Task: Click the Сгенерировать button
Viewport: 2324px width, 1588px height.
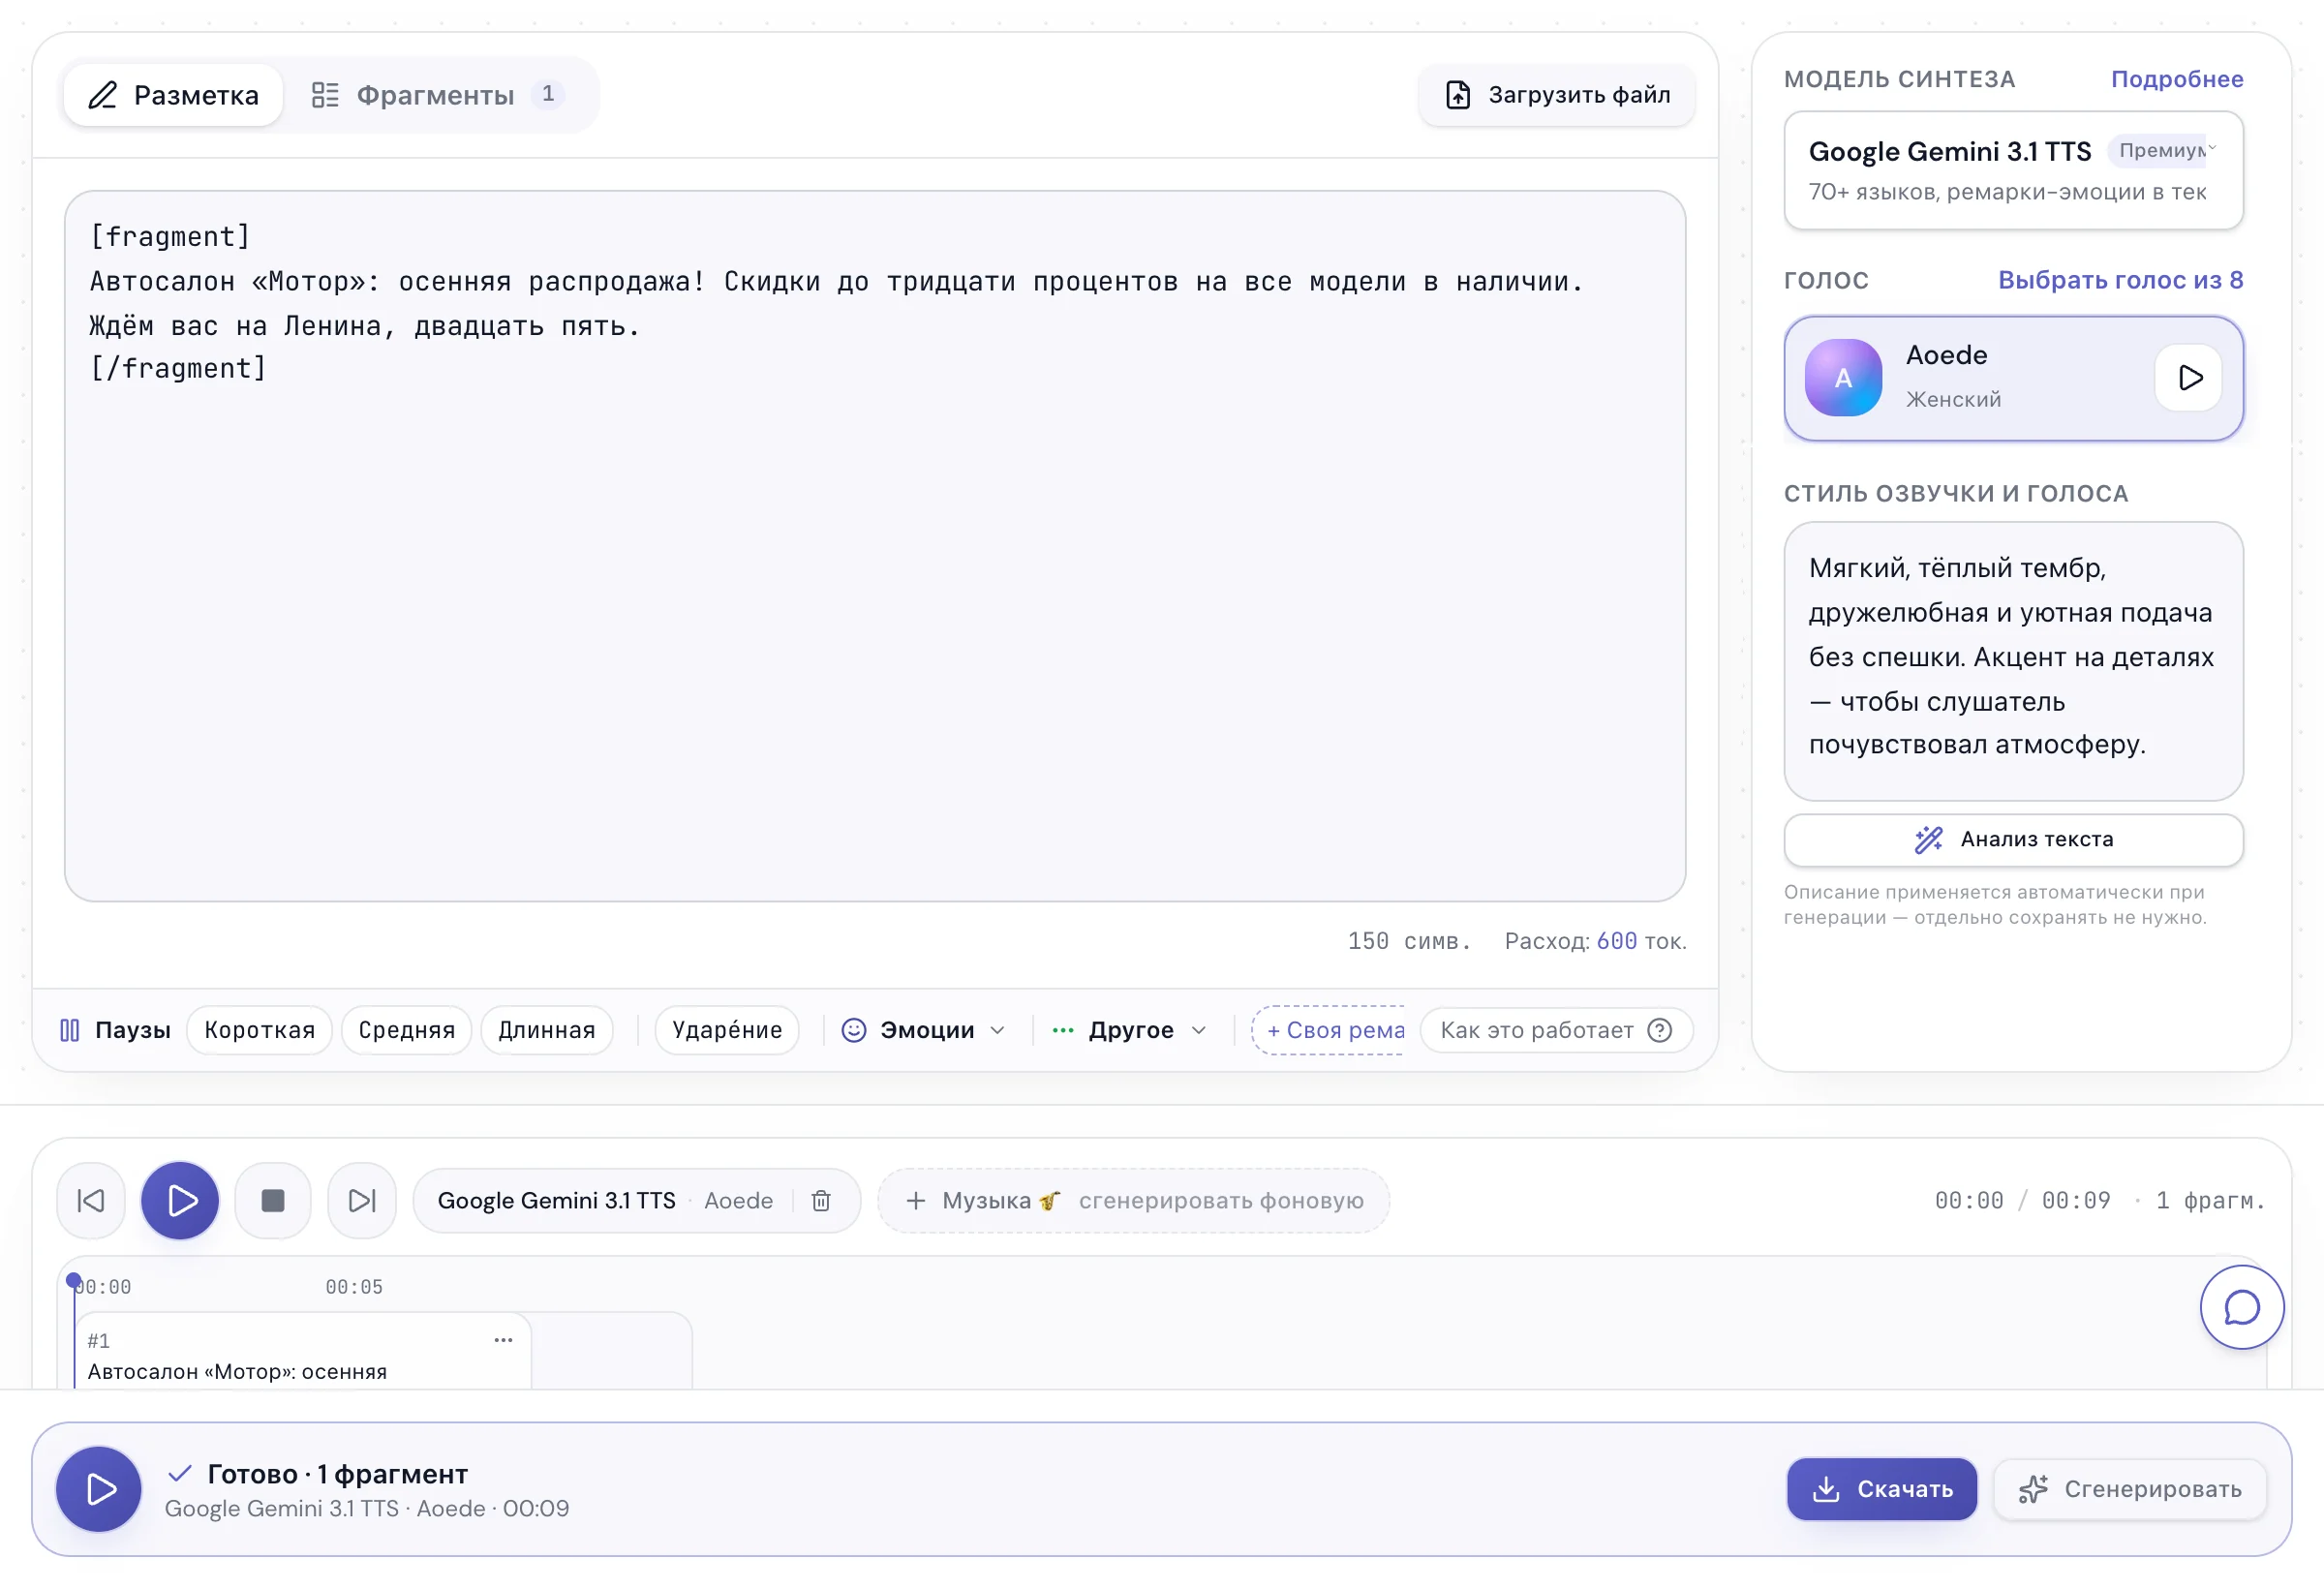Action: pos(2129,1489)
